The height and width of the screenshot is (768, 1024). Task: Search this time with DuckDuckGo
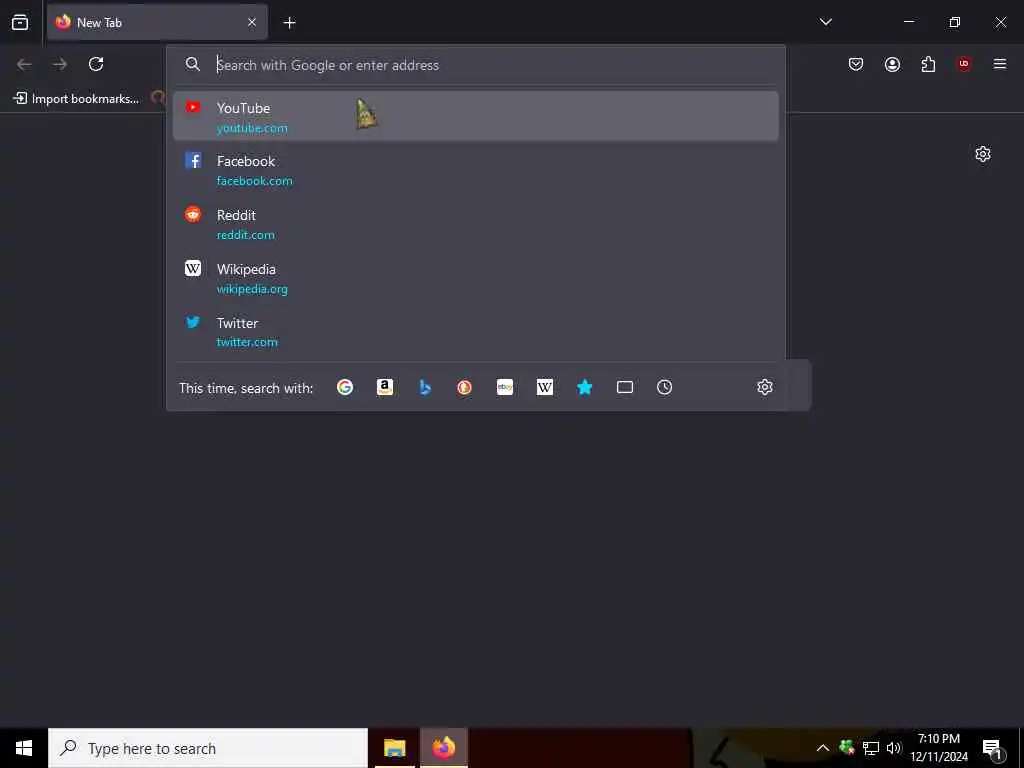[x=464, y=387]
